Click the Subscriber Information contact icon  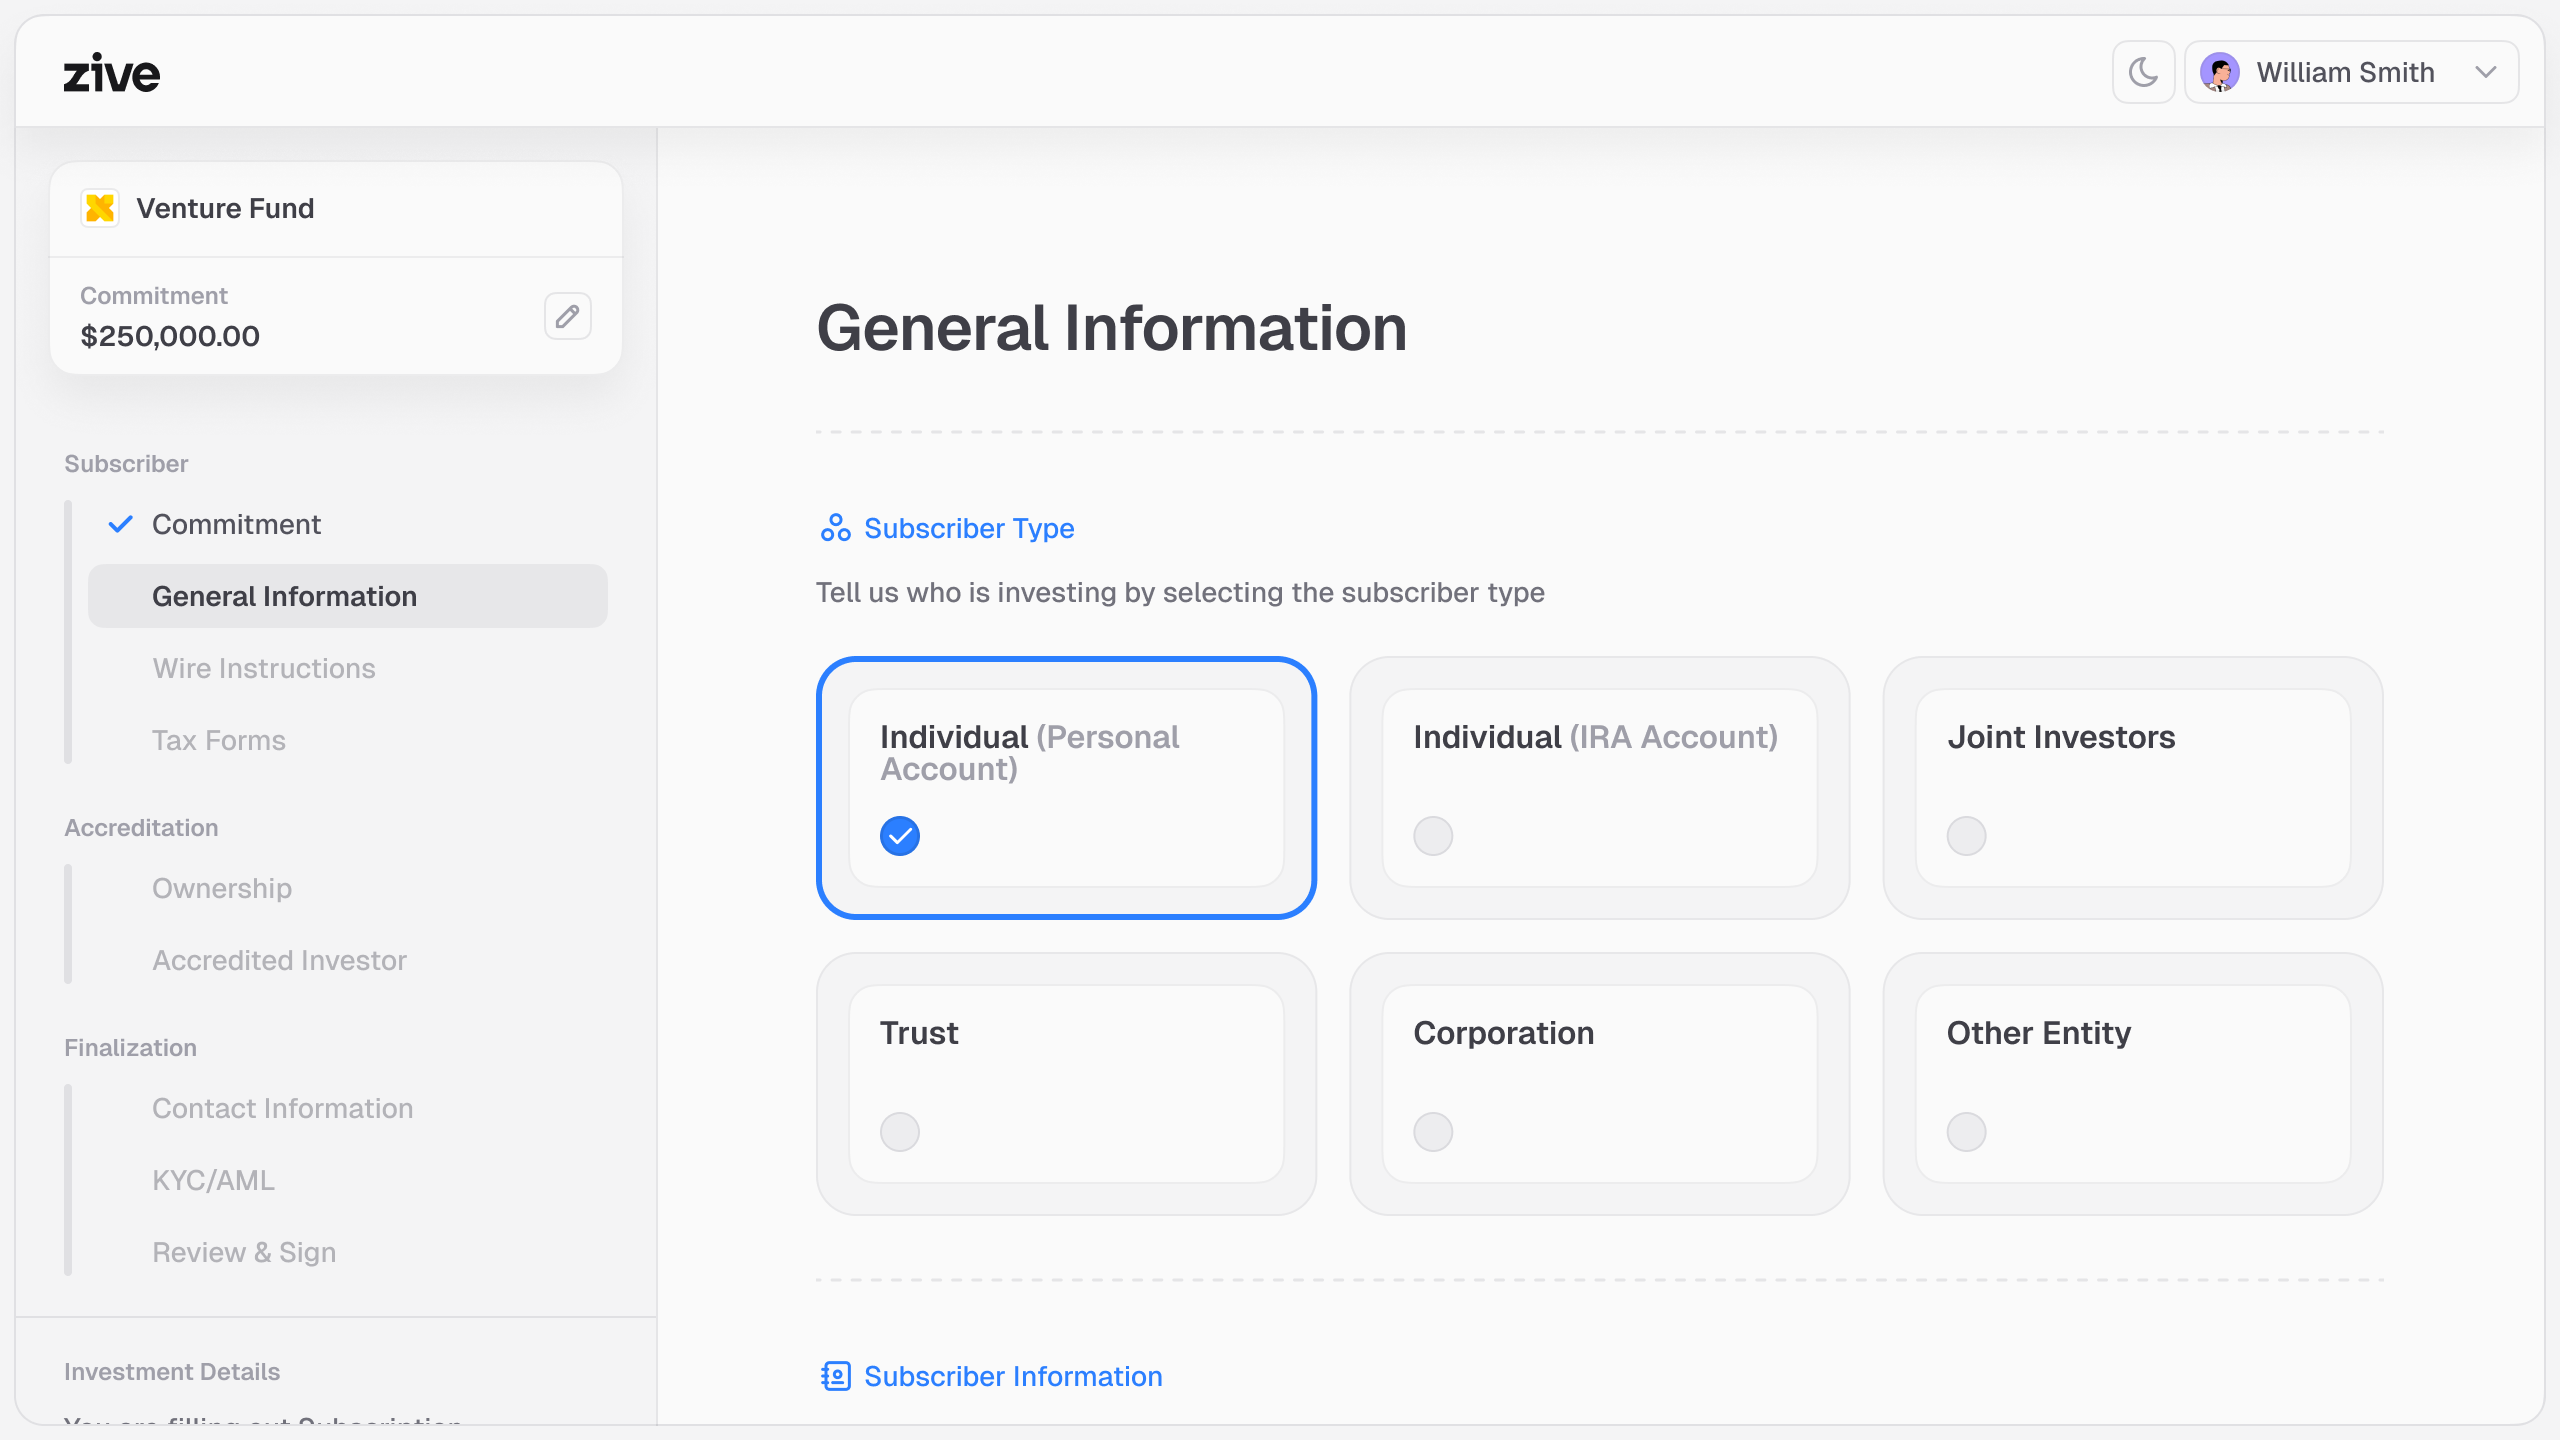click(x=835, y=1376)
